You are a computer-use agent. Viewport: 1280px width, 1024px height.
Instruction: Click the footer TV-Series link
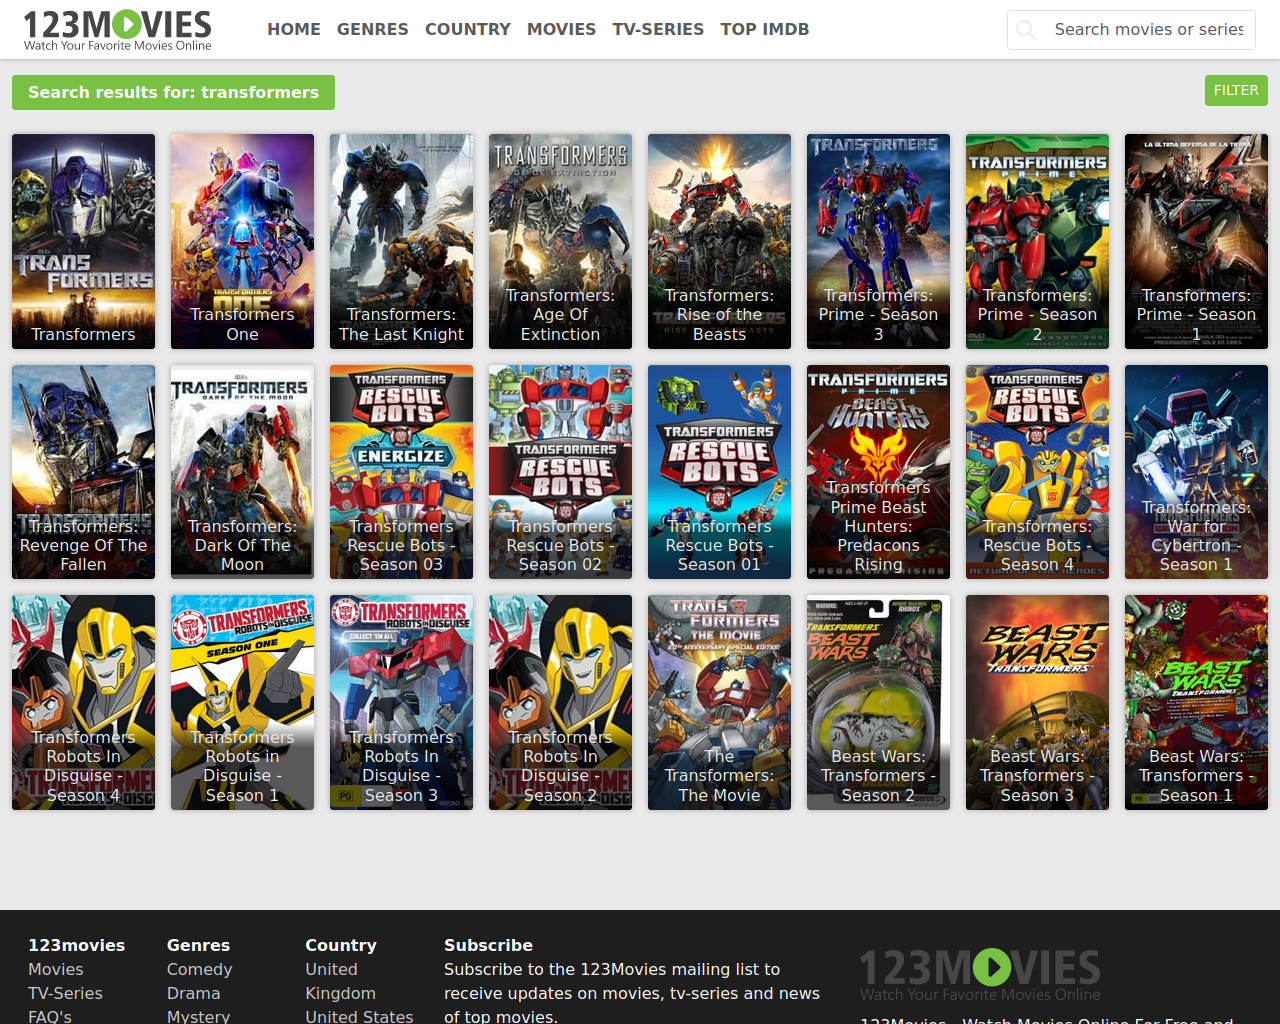point(65,993)
